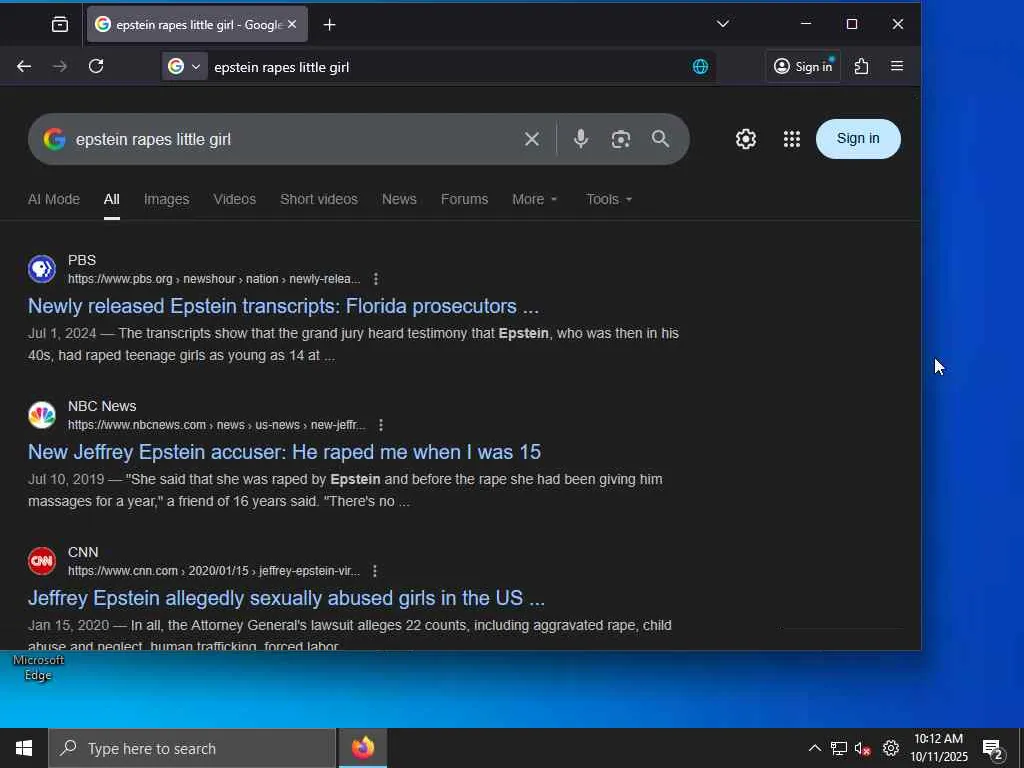Open the PBS newshour URL breadcrumb
This screenshot has width=1024, height=768.
pos(214,279)
